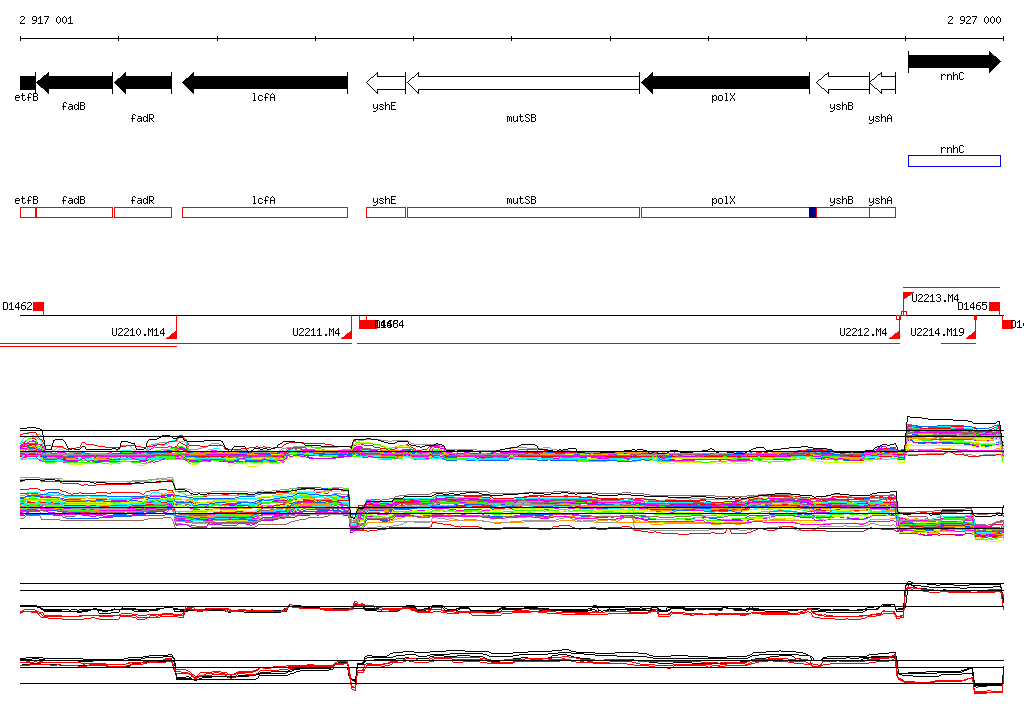Click the mutSB label above the red box
The width and height of the screenshot is (1024, 714).
tap(521, 201)
